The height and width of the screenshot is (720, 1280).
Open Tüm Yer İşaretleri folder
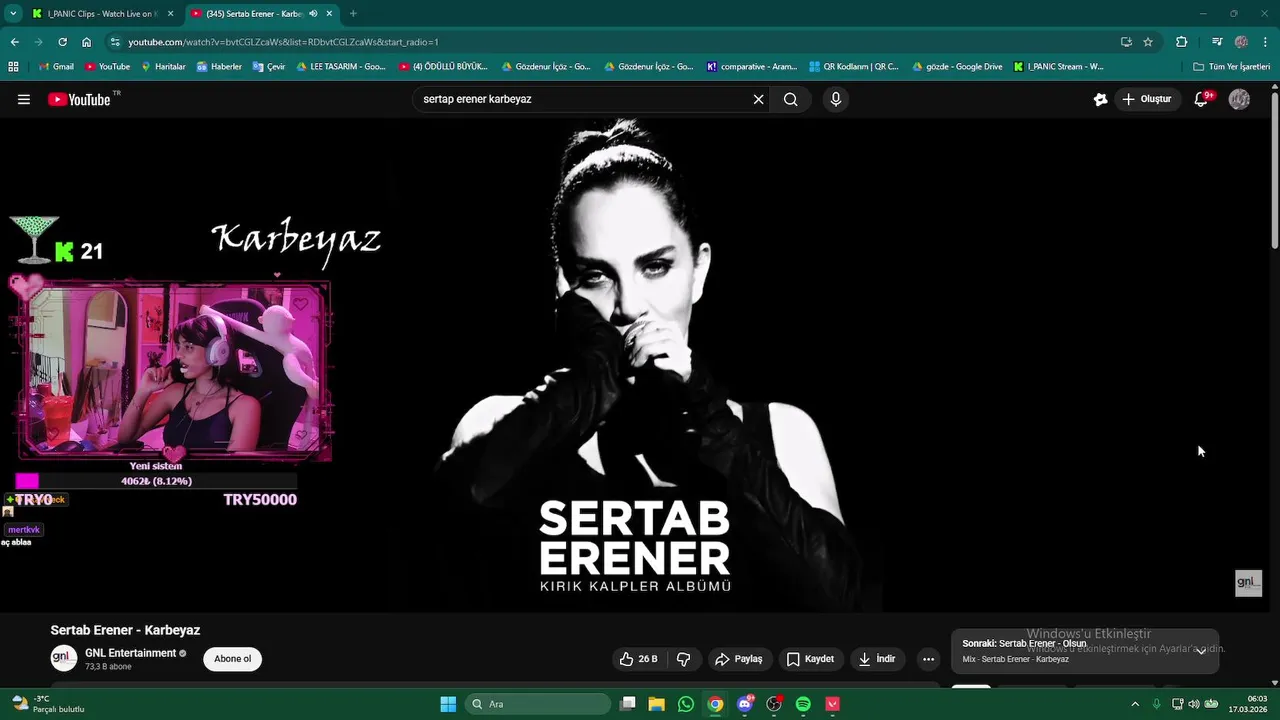click(x=1232, y=67)
